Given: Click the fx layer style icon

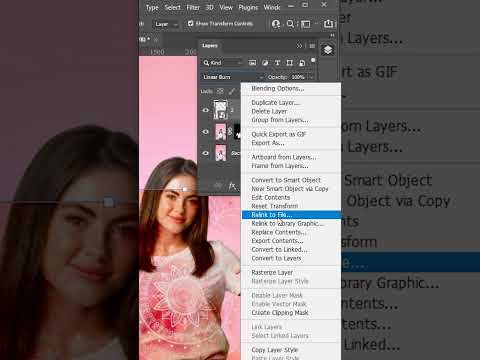Looking at the screenshot, I should coord(232,186).
